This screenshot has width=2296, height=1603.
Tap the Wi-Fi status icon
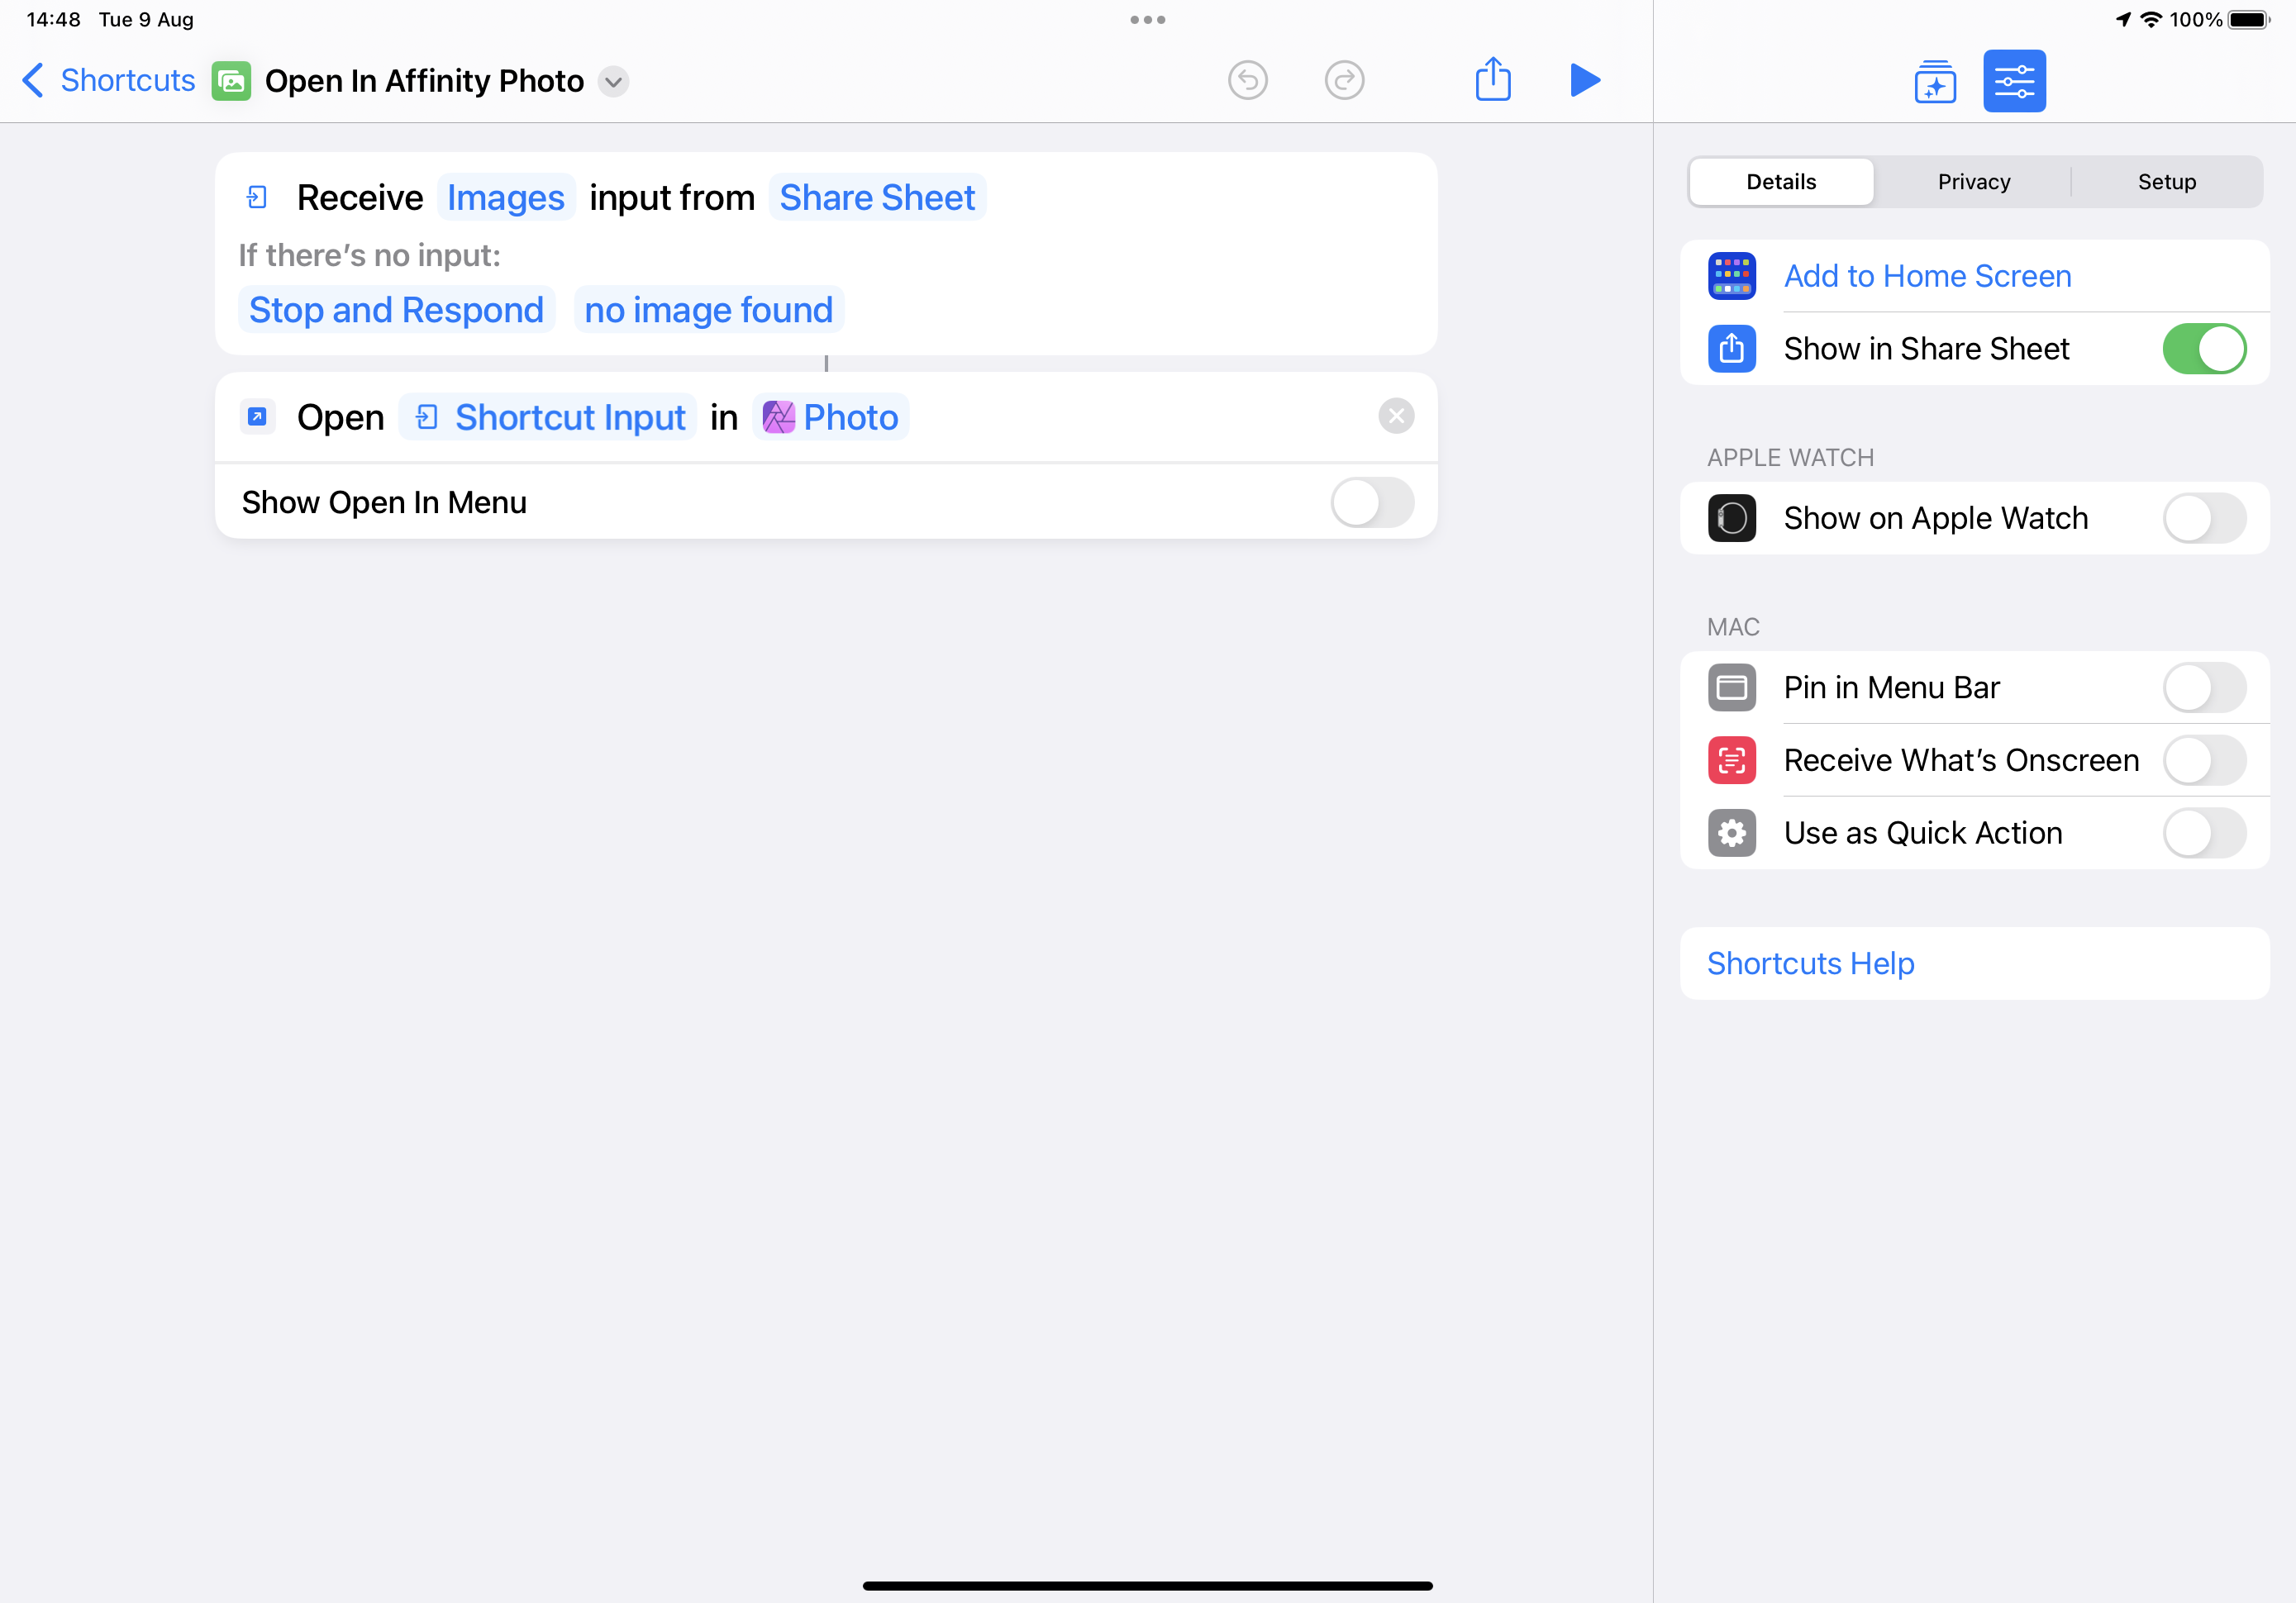coord(2150,19)
